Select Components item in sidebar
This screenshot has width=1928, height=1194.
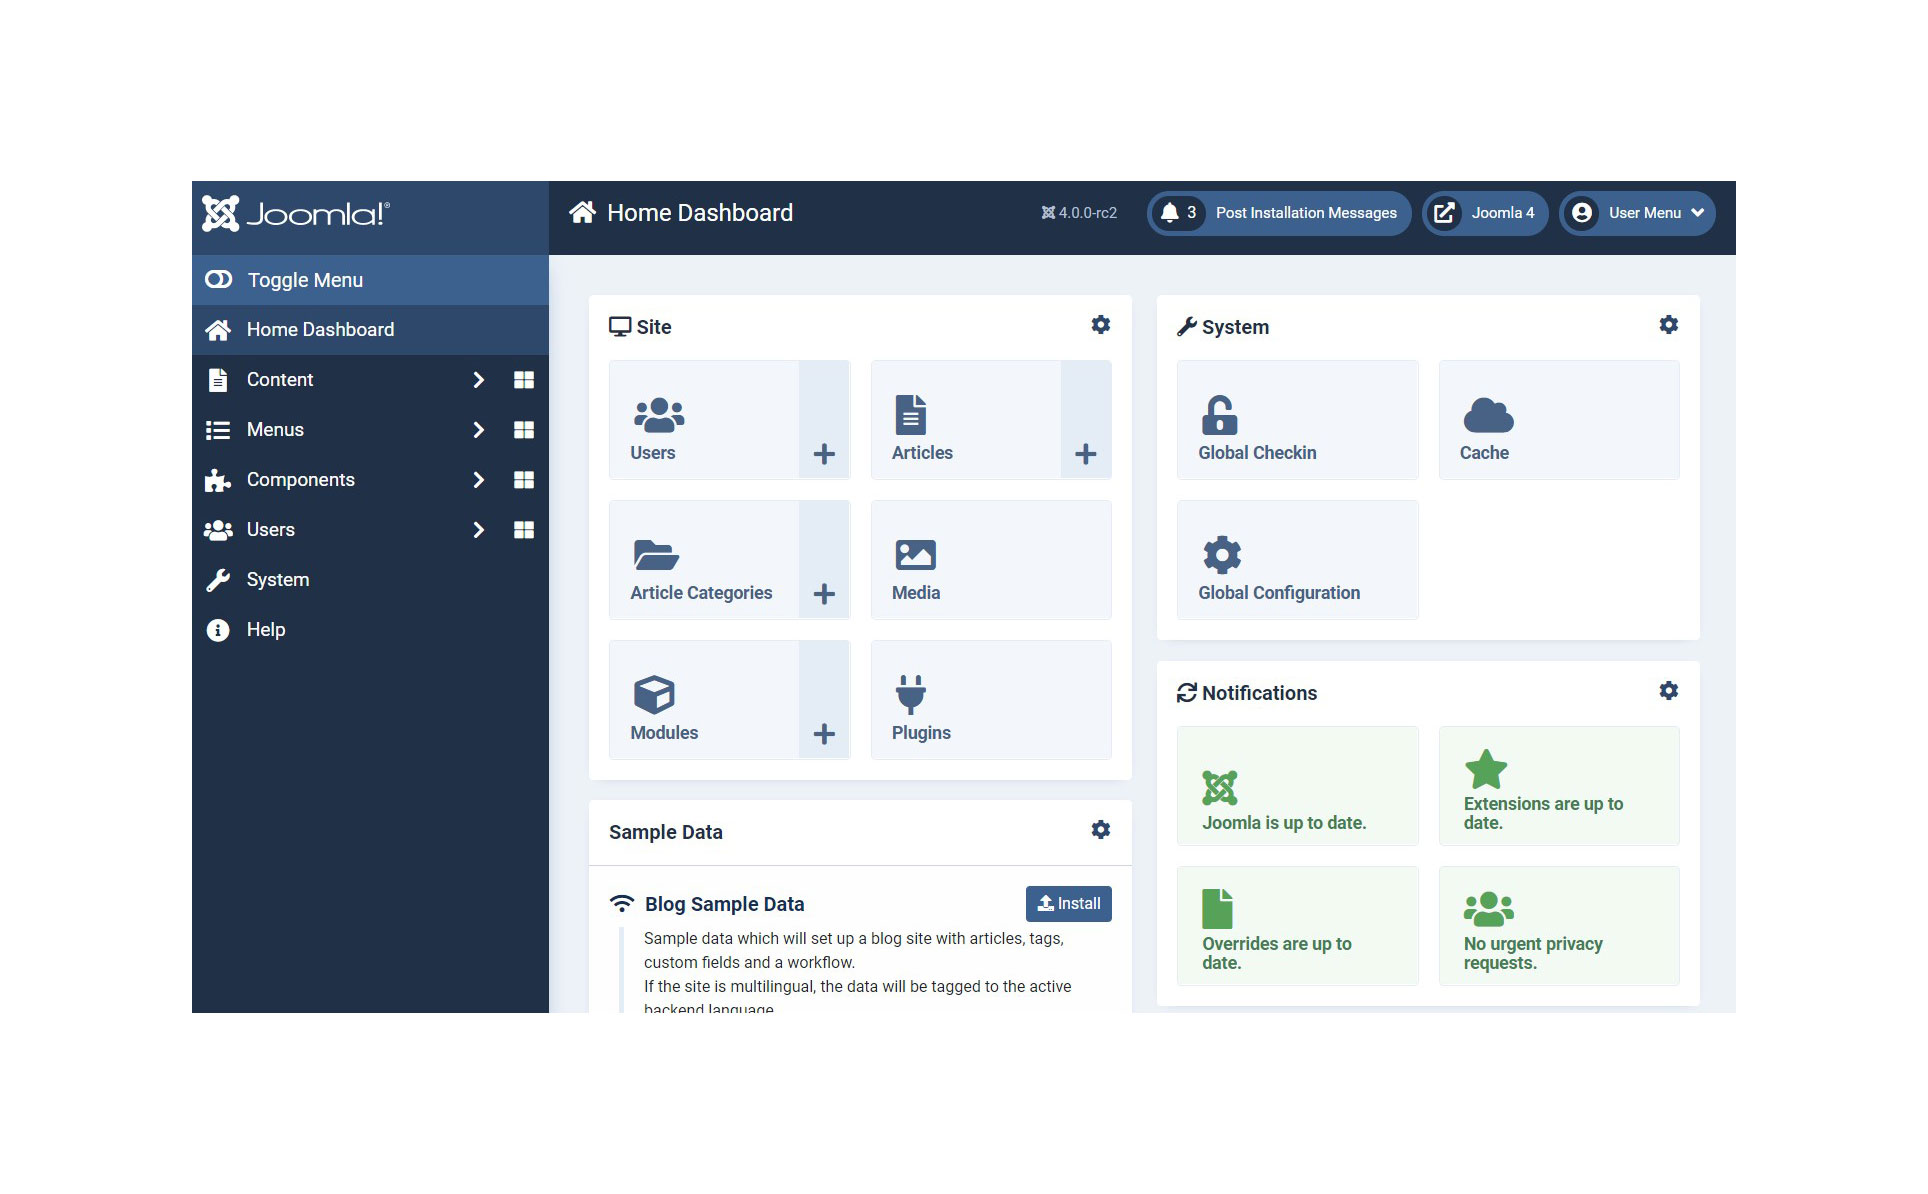(300, 480)
